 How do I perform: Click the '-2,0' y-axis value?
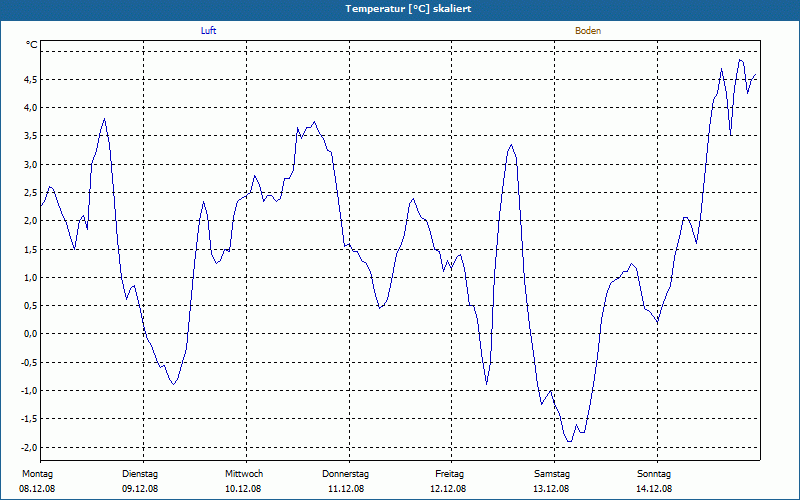(29, 447)
